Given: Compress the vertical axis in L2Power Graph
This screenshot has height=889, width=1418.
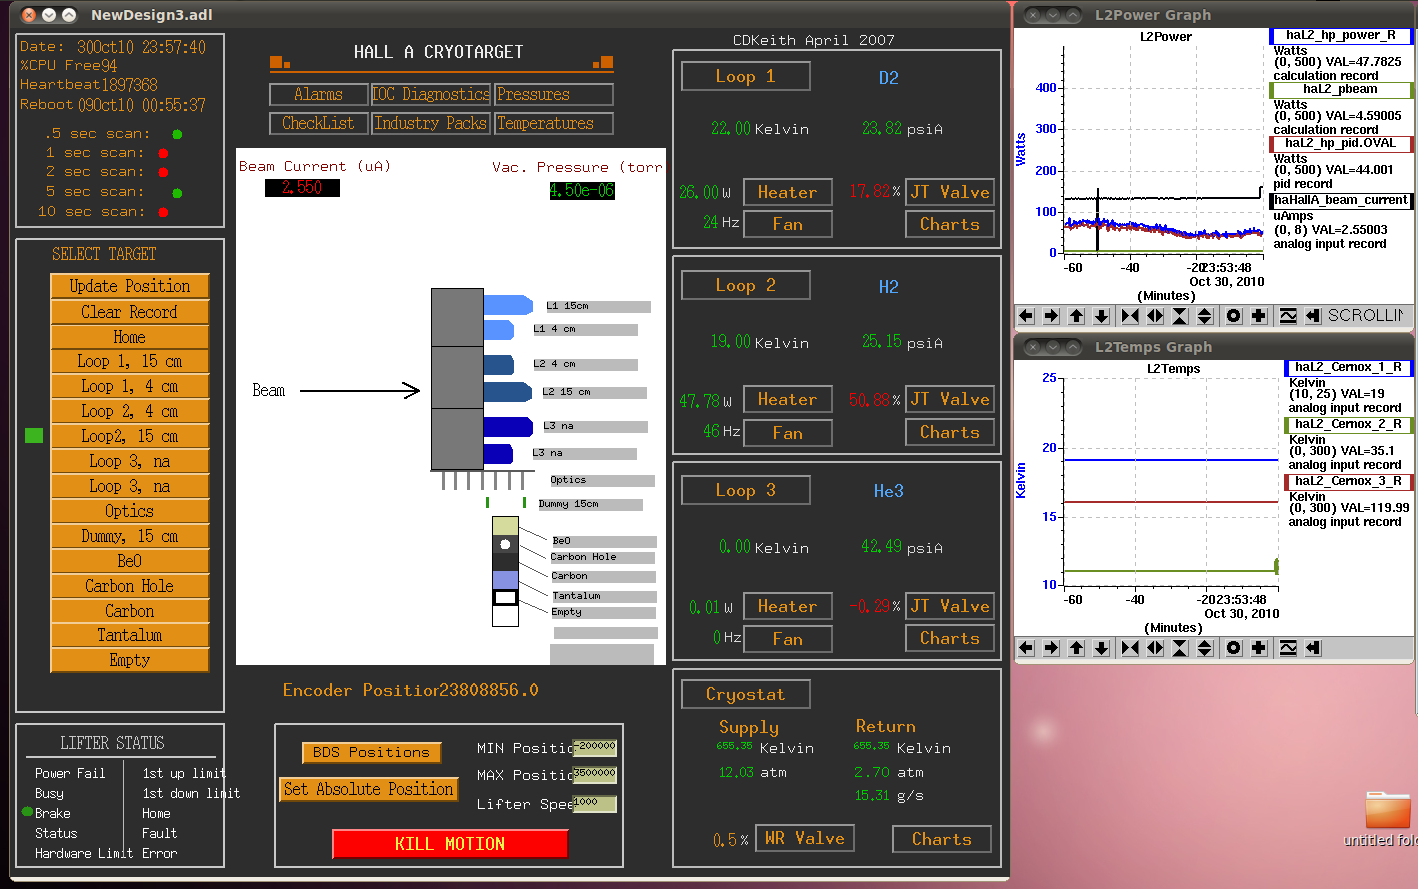Looking at the screenshot, I should click(1180, 316).
